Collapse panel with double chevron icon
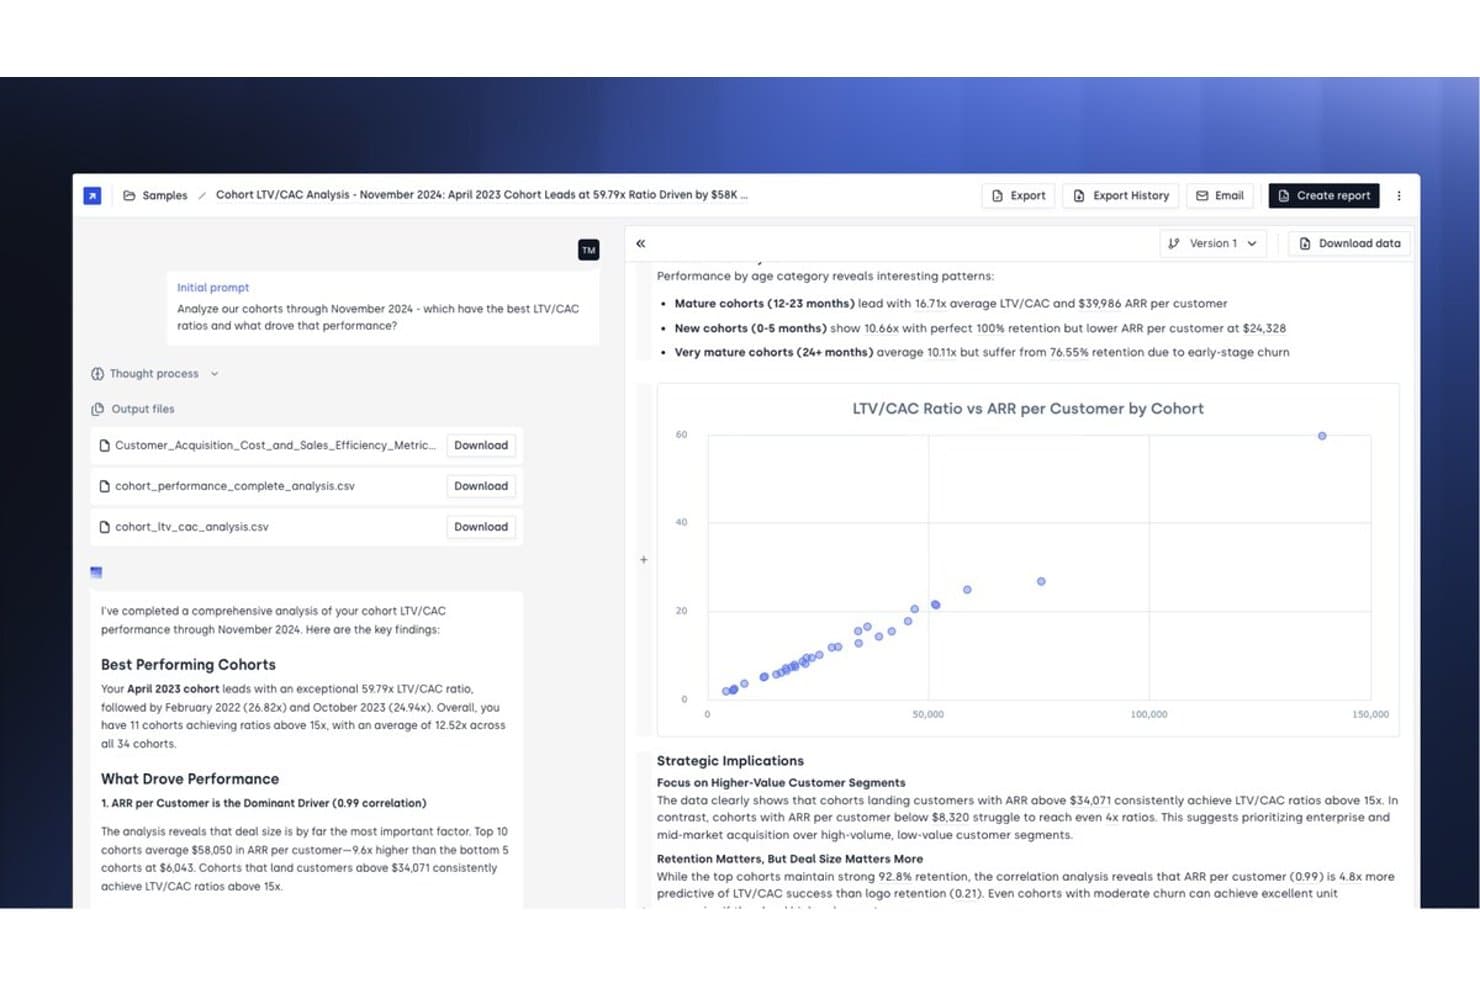Viewport: 1480px width, 987px height. click(x=641, y=244)
